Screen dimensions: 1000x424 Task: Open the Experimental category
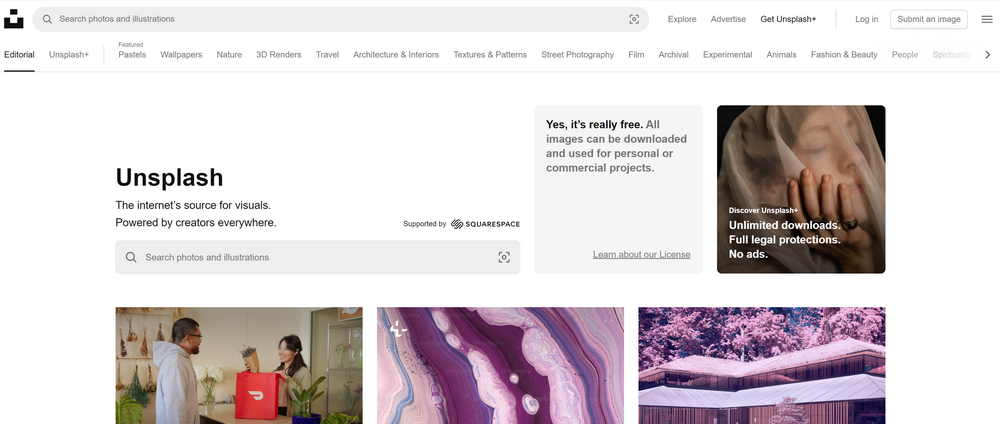(x=728, y=55)
